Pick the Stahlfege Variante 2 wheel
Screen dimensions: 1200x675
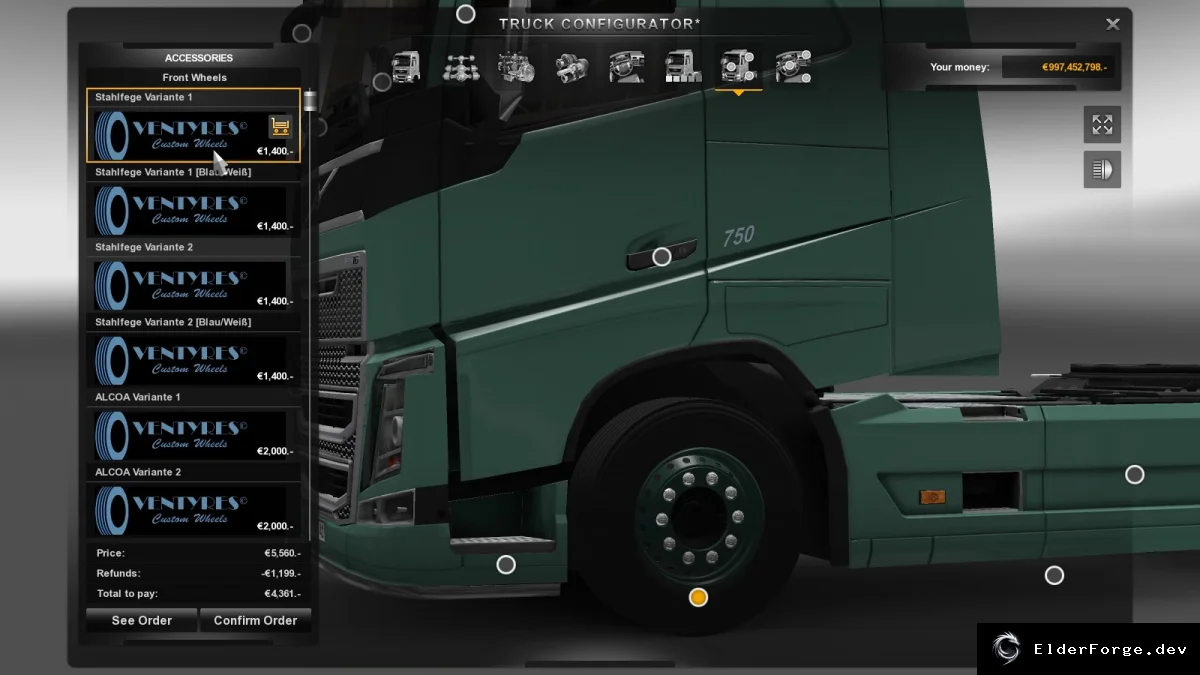click(x=193, y=275)
